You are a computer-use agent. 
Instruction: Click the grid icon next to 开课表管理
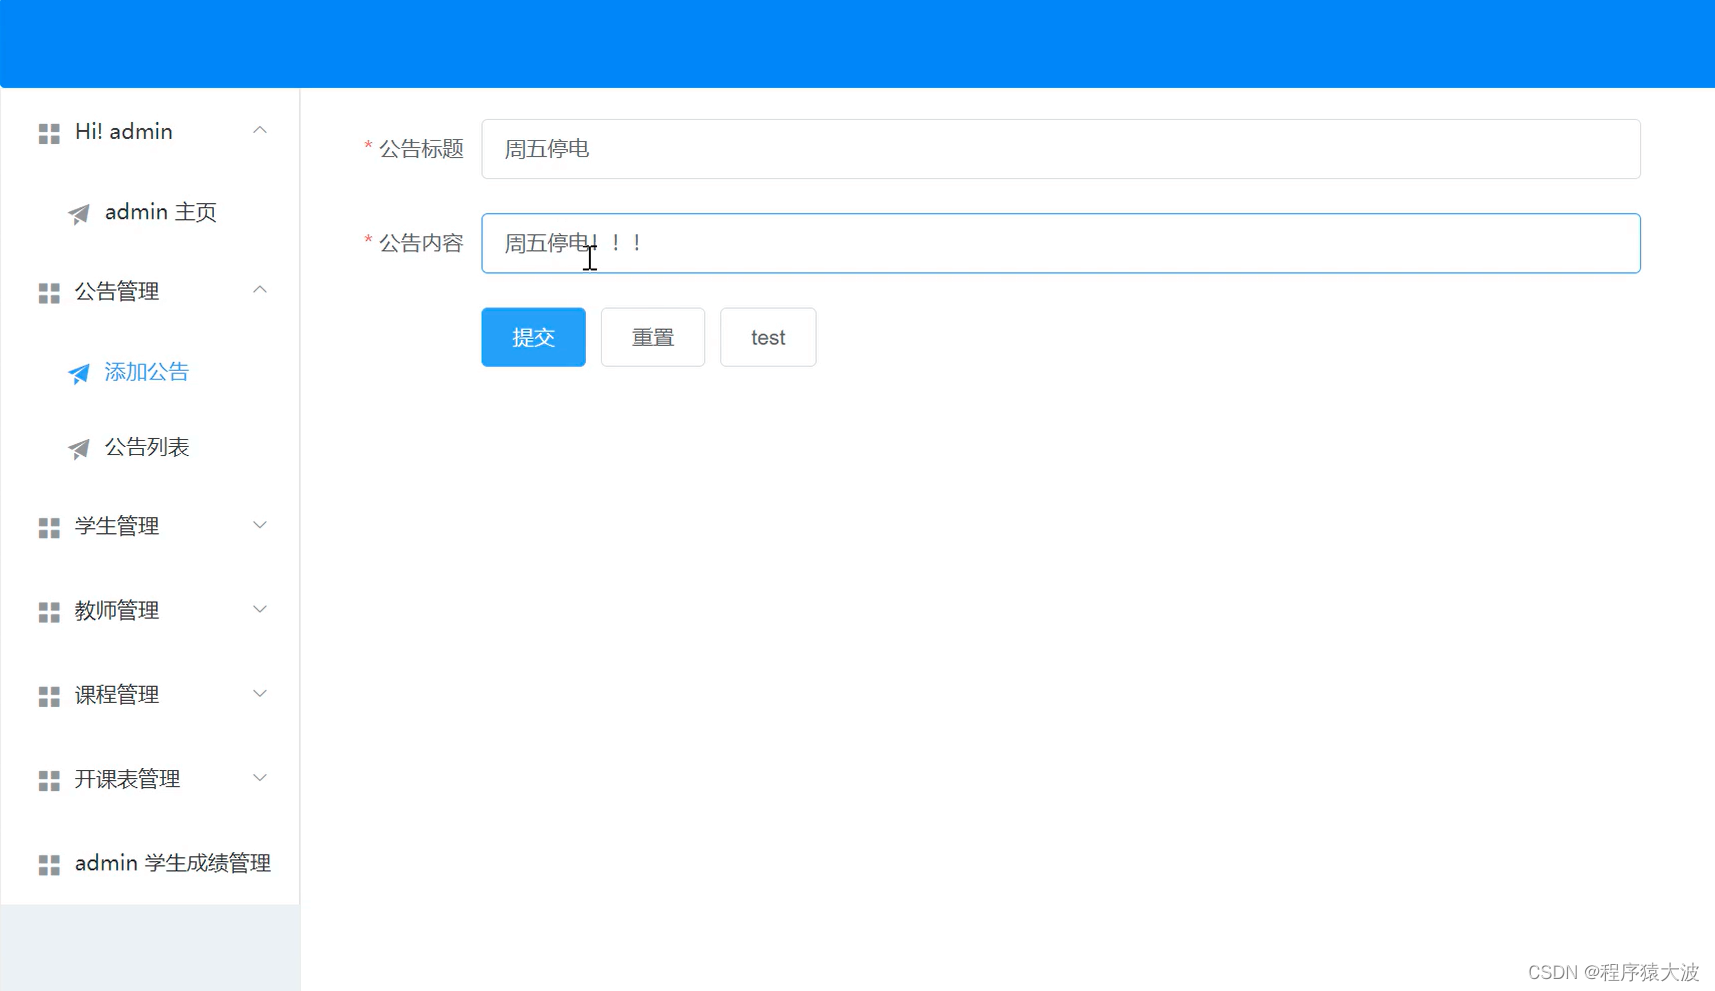[x=48, y=780]
